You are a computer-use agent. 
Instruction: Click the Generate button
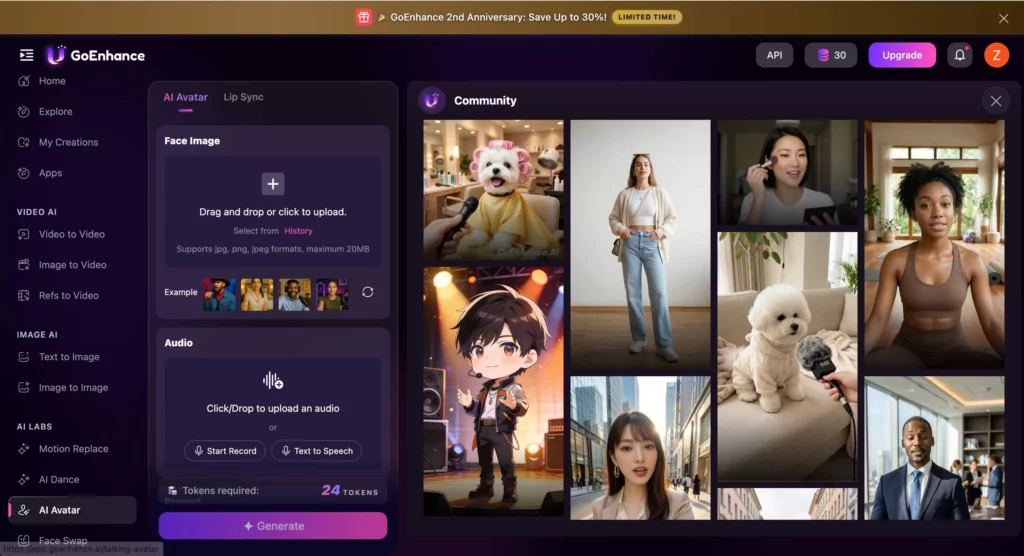tap(273, 526)
